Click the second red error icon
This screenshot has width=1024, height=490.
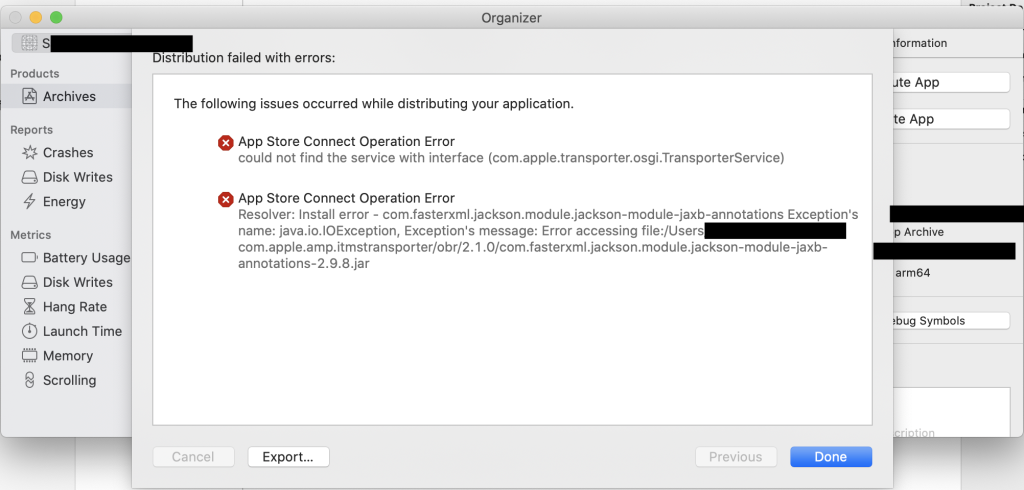pyautogui.click(x=226, y=200)
